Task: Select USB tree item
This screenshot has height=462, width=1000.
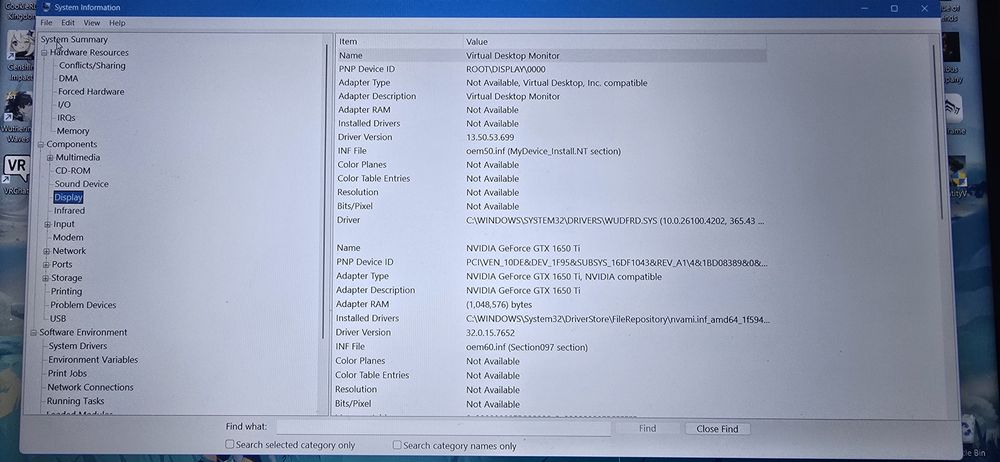Action: click(58, 318)
